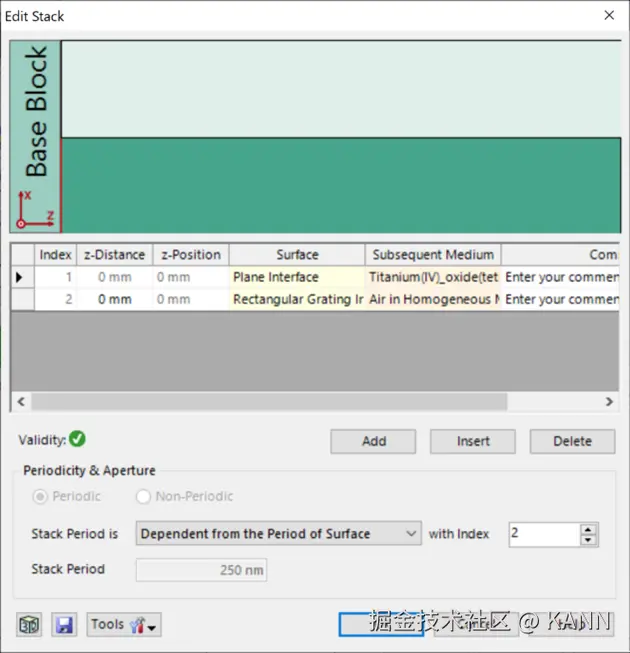Click the focused OK button at bottom
Image resolution: width=630 pixels, height=653 pixels.
coord(381,624)
